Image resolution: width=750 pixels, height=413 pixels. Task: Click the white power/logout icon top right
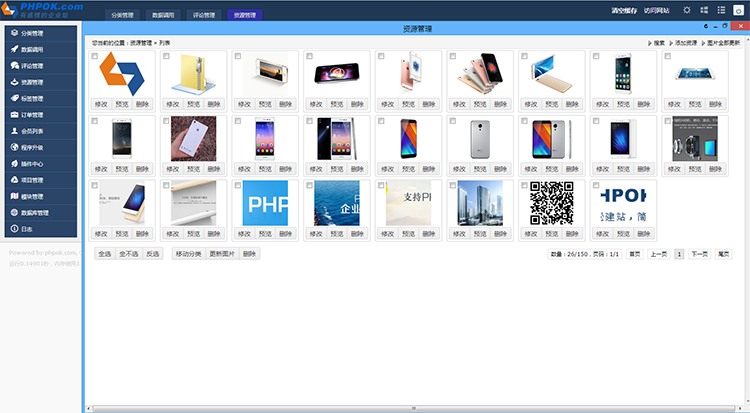[x=739, y=11]
